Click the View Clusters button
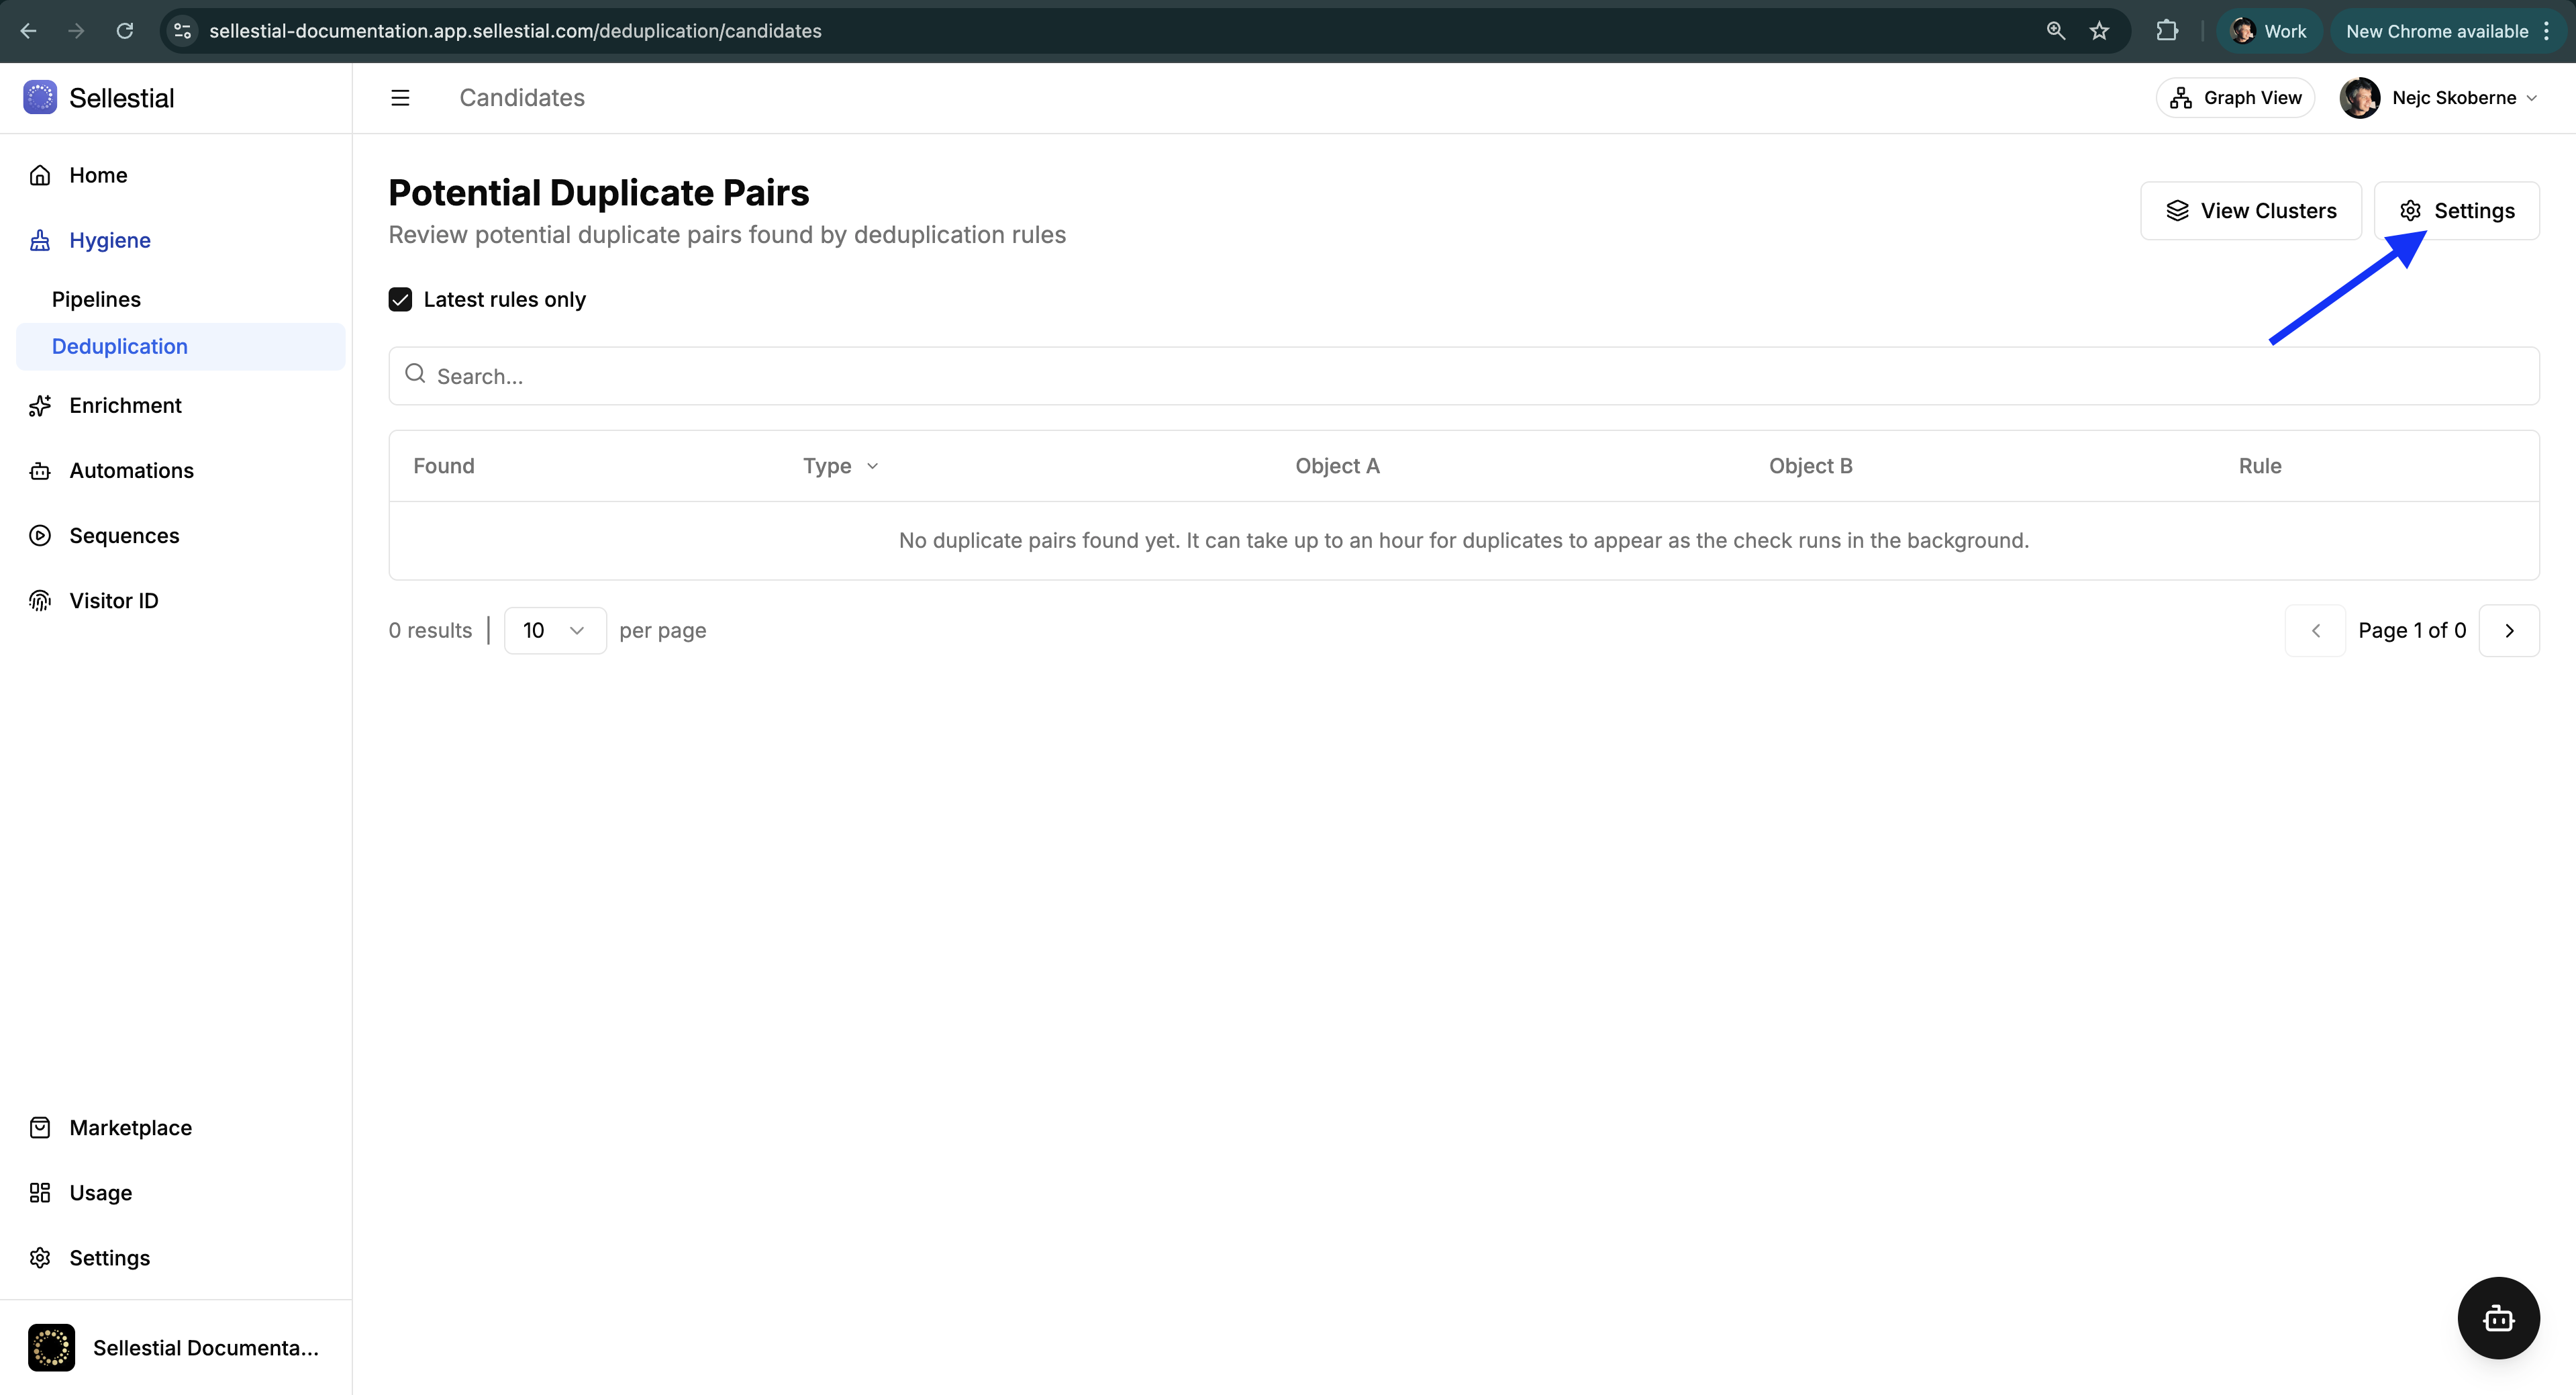 2250,211
